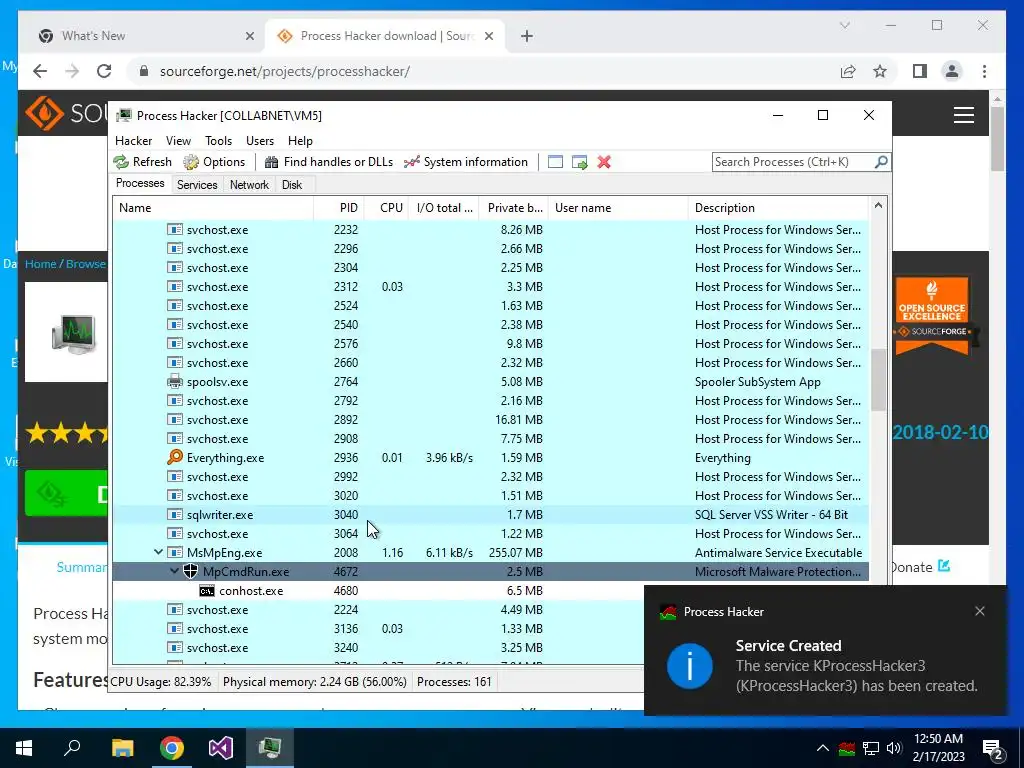Sort by the Description column header
1024x768 pixels.
click(778, 208)
